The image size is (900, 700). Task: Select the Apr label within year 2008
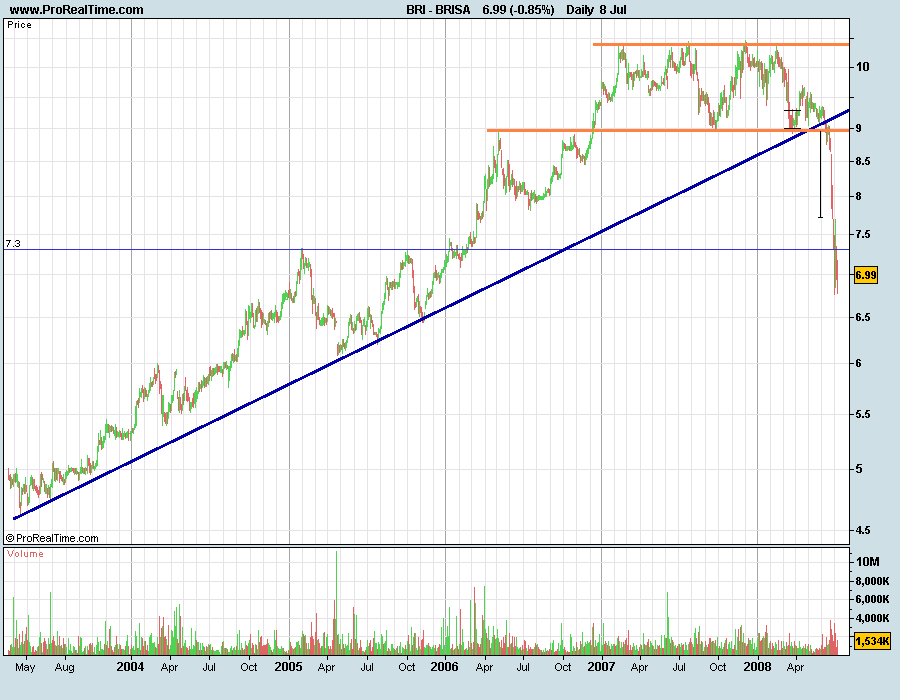point(795,668)
